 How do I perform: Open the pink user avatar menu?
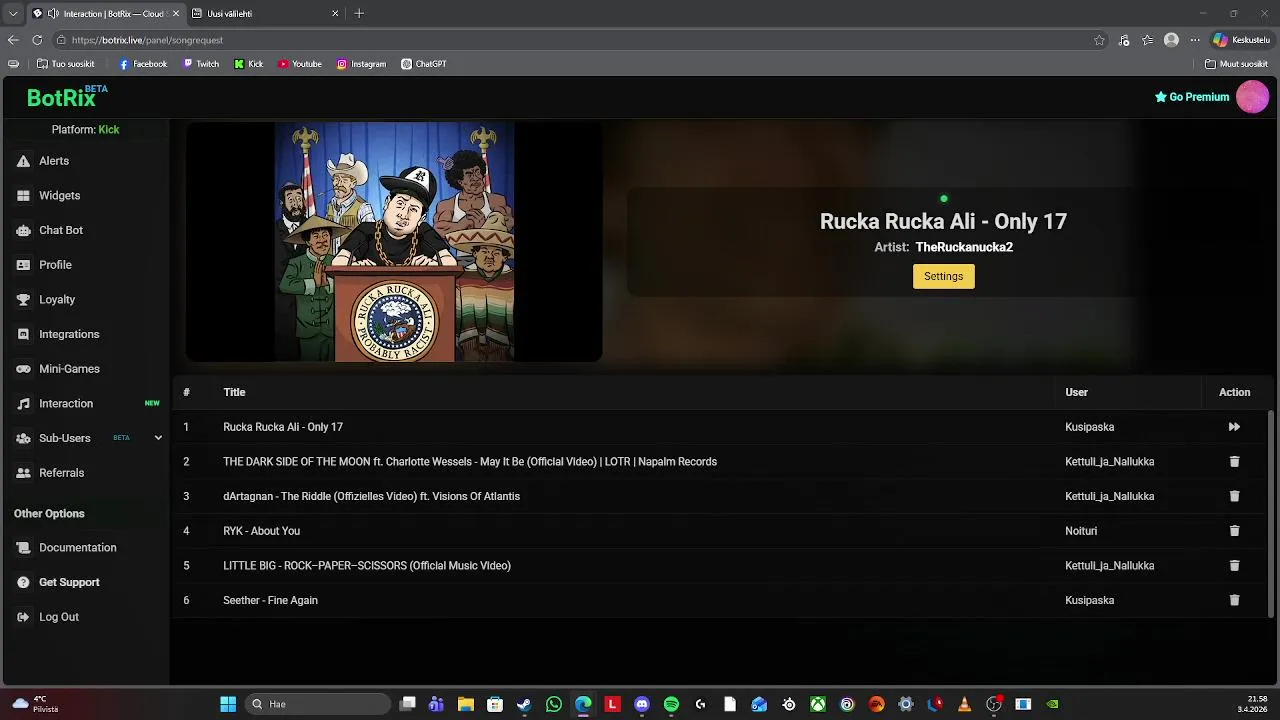[1252, 97]
